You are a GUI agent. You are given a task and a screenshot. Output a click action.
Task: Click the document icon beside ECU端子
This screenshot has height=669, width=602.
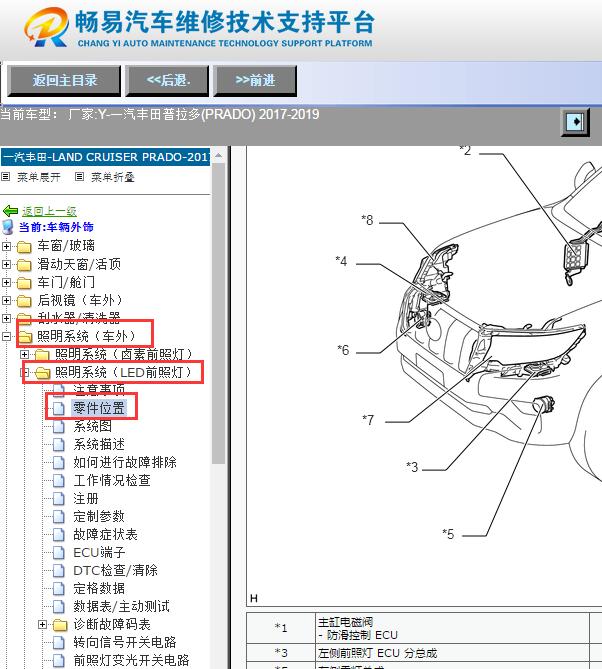[58, 553]
